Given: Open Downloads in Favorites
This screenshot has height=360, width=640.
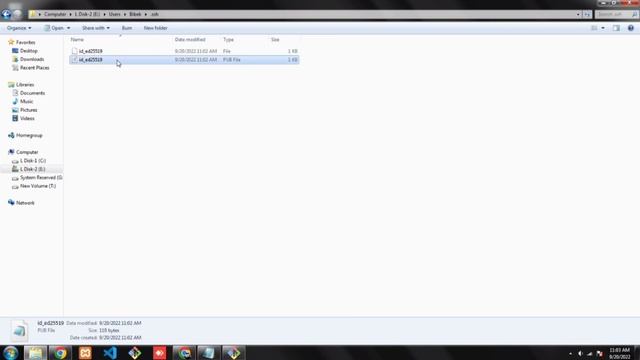Looking at the screenshot, I should click(x=32, y=59).
